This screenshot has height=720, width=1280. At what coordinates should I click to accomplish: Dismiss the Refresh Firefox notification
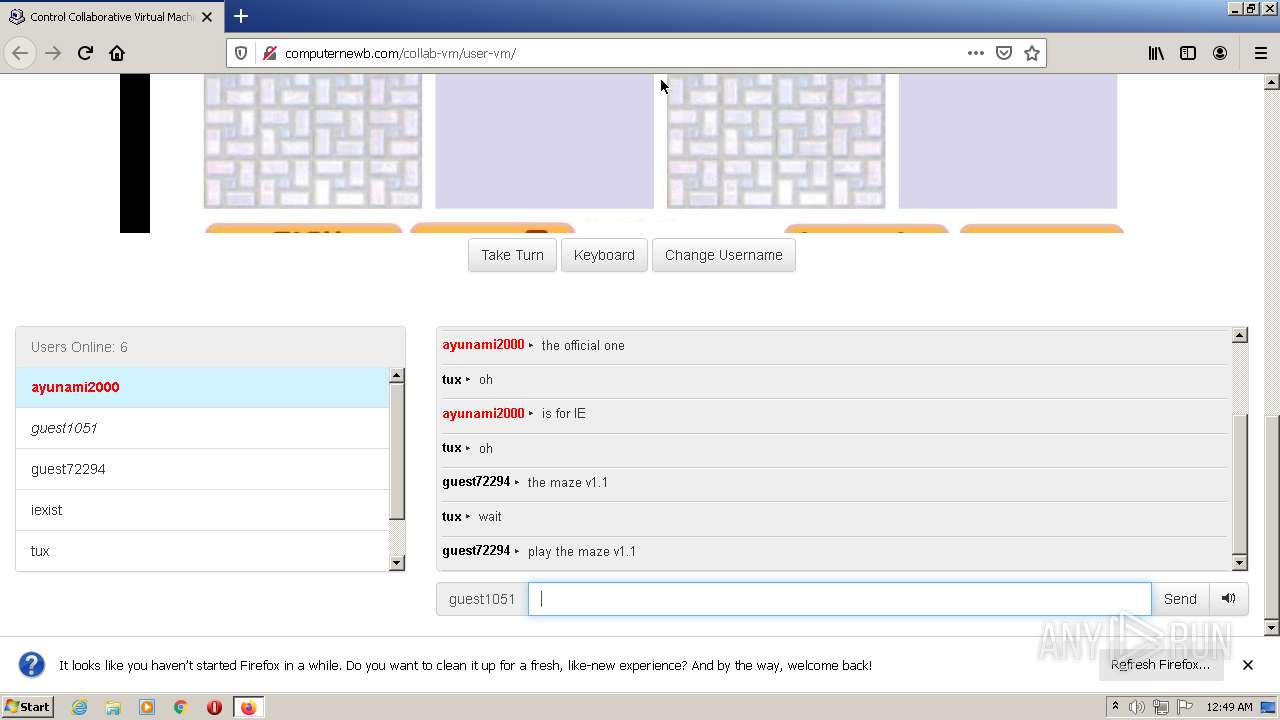coord(1248,665)
